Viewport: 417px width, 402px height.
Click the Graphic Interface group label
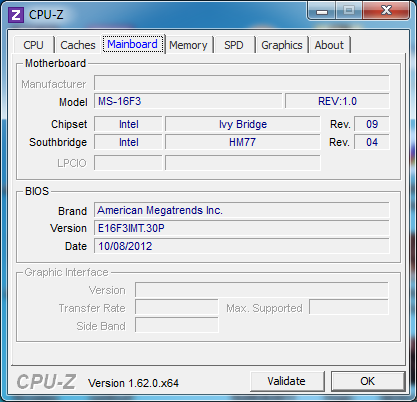(66, 272)
